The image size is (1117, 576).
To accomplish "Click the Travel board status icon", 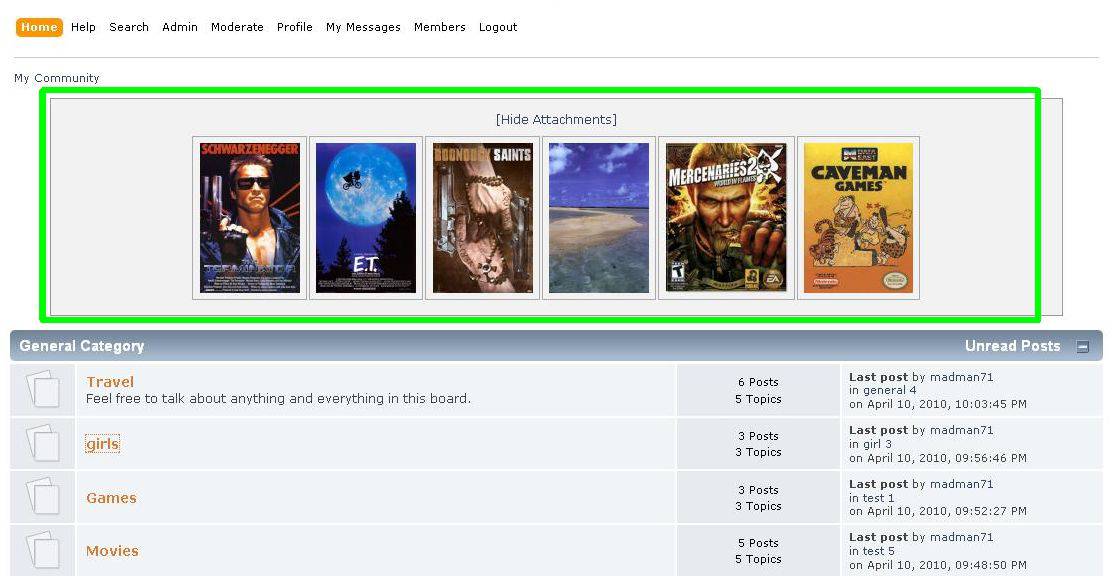I will [x=43, y=389].
